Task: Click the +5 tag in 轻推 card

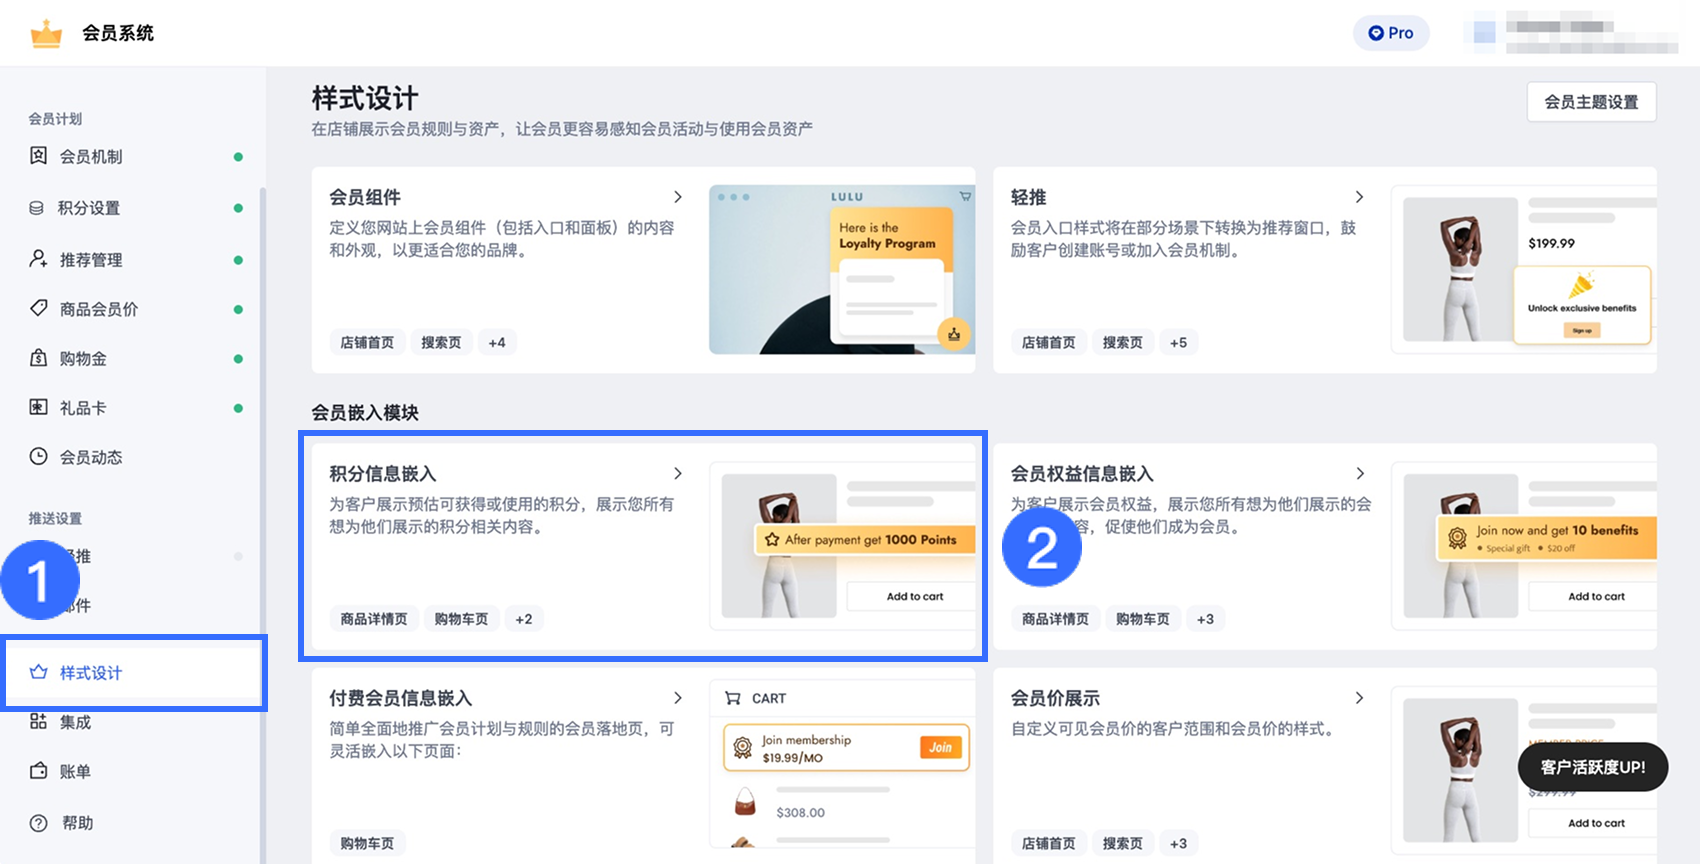Action: 1179,342
